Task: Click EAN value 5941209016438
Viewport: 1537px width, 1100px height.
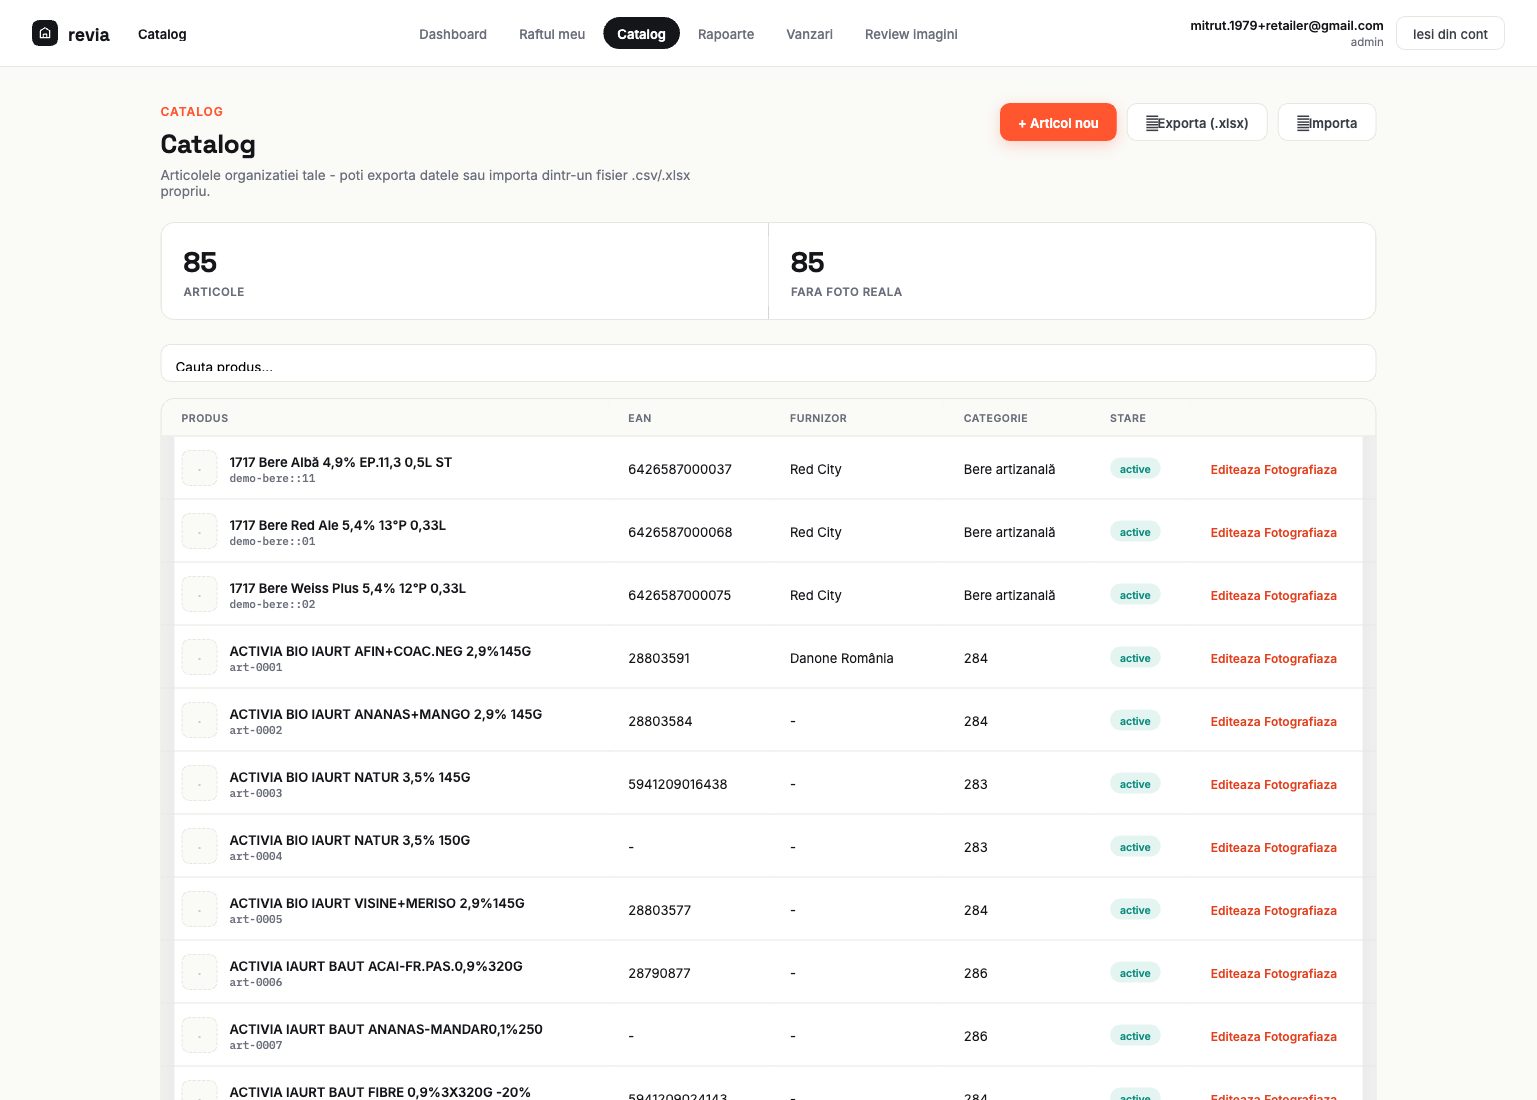Action: [678, 784]
